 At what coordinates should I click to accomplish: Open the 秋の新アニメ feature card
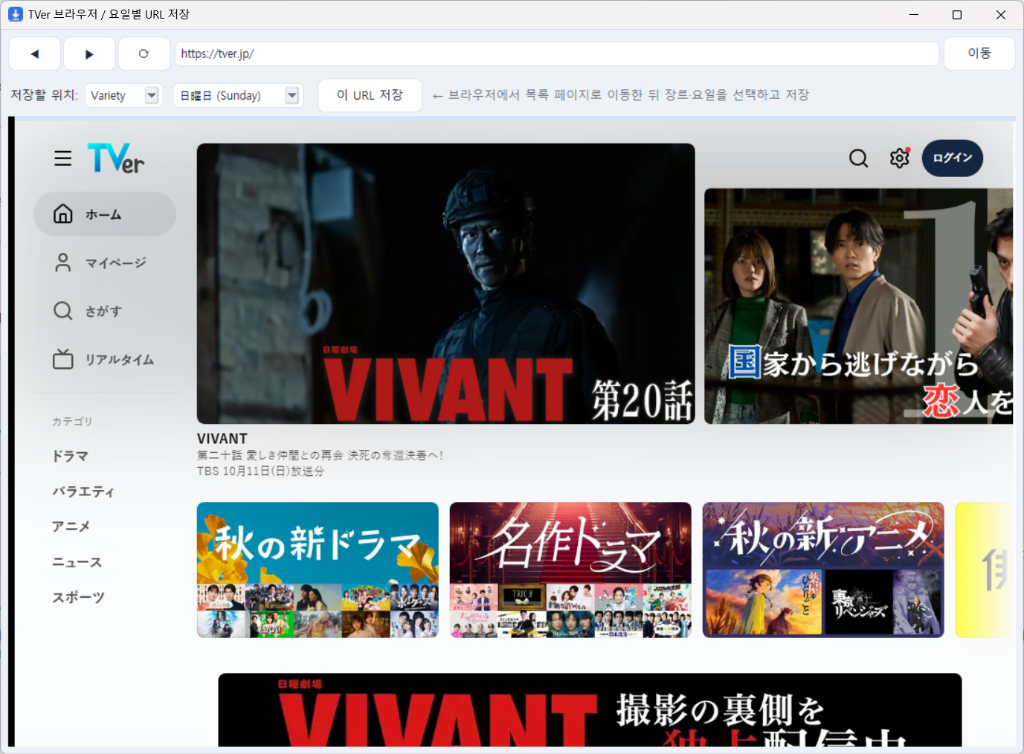pyautogui.click(x=823, y=570)
